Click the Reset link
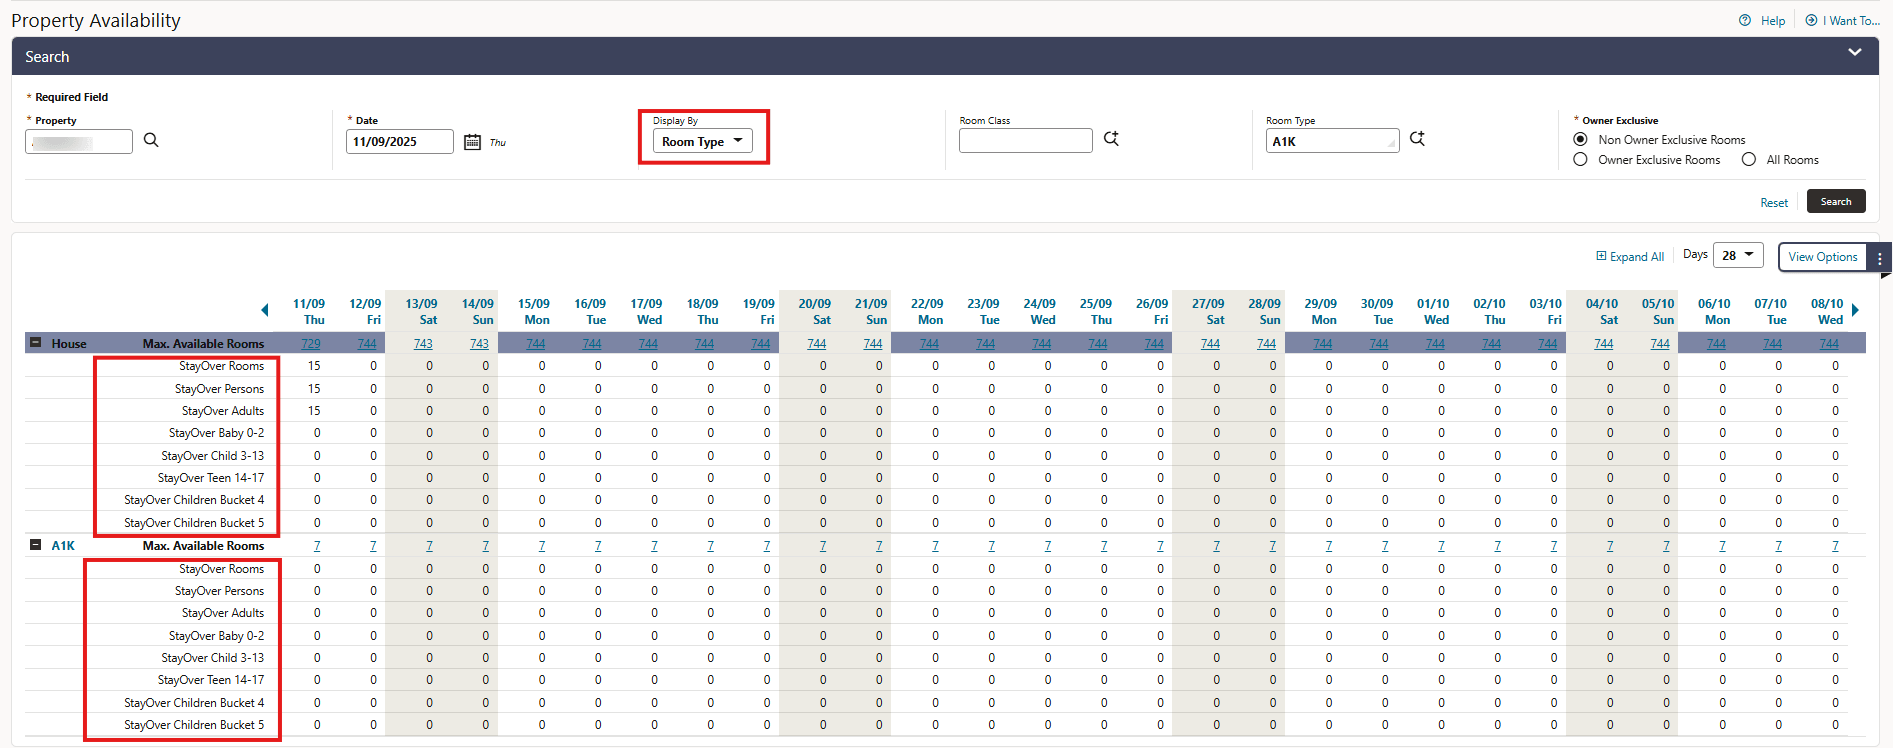The image size is (1893, 748). [x=1774, y=203]
